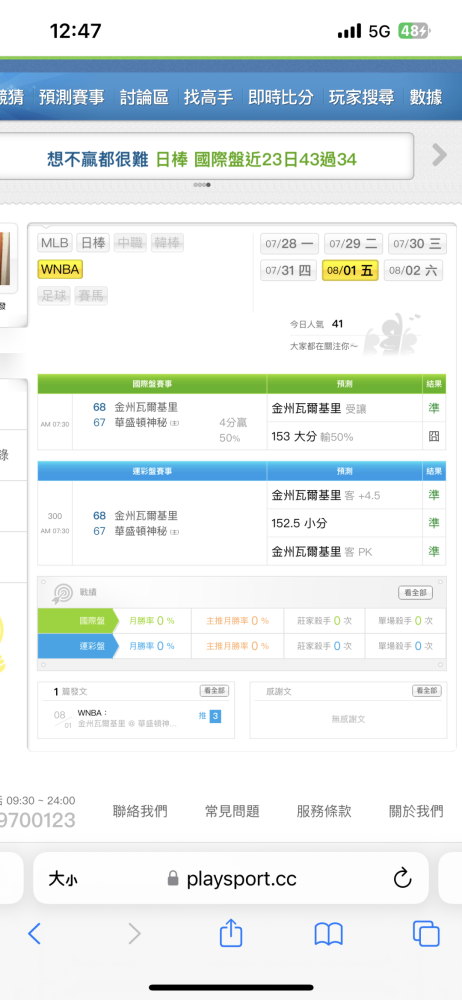
Task: Reload page with refresh icon
Action: 402,879
